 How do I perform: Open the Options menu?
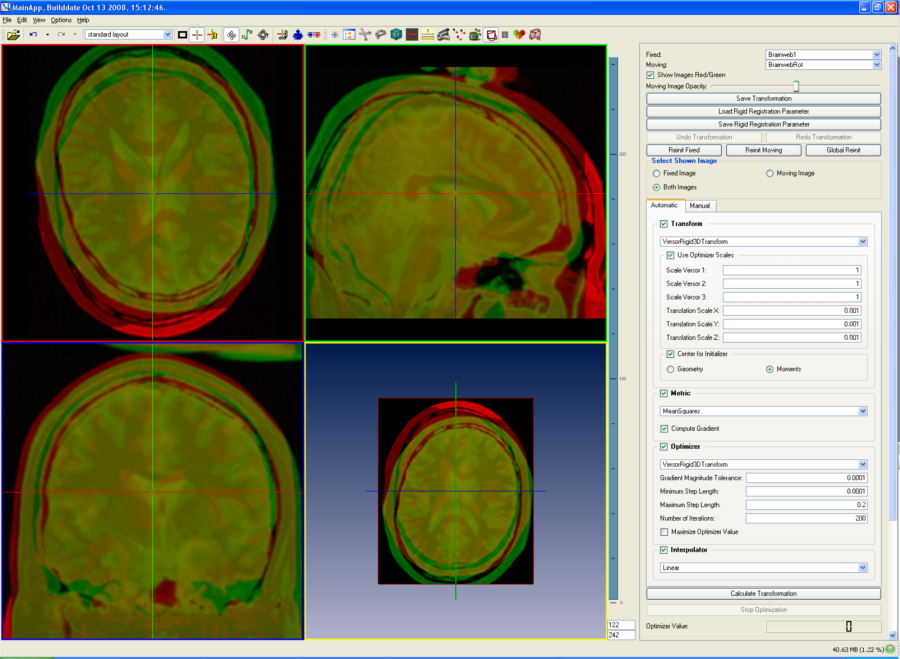pos(61,20)
